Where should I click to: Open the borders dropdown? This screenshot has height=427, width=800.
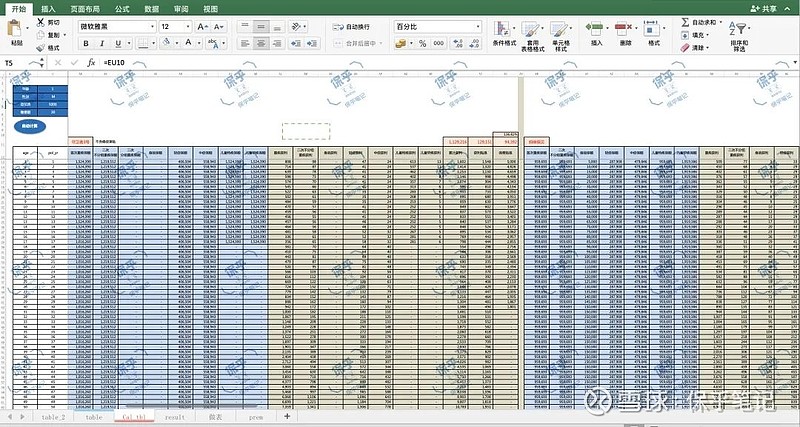(x=153, y=43)
